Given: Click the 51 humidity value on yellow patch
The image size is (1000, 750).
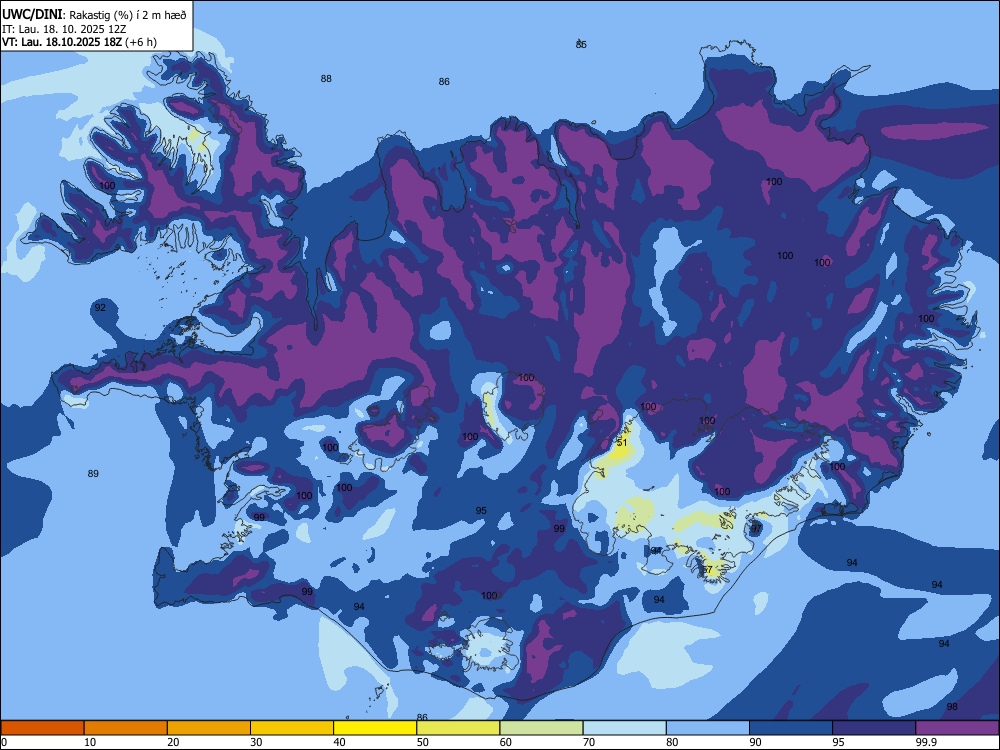Looking at the screenshot, I should pyautogui.click(x=622, y=442).
